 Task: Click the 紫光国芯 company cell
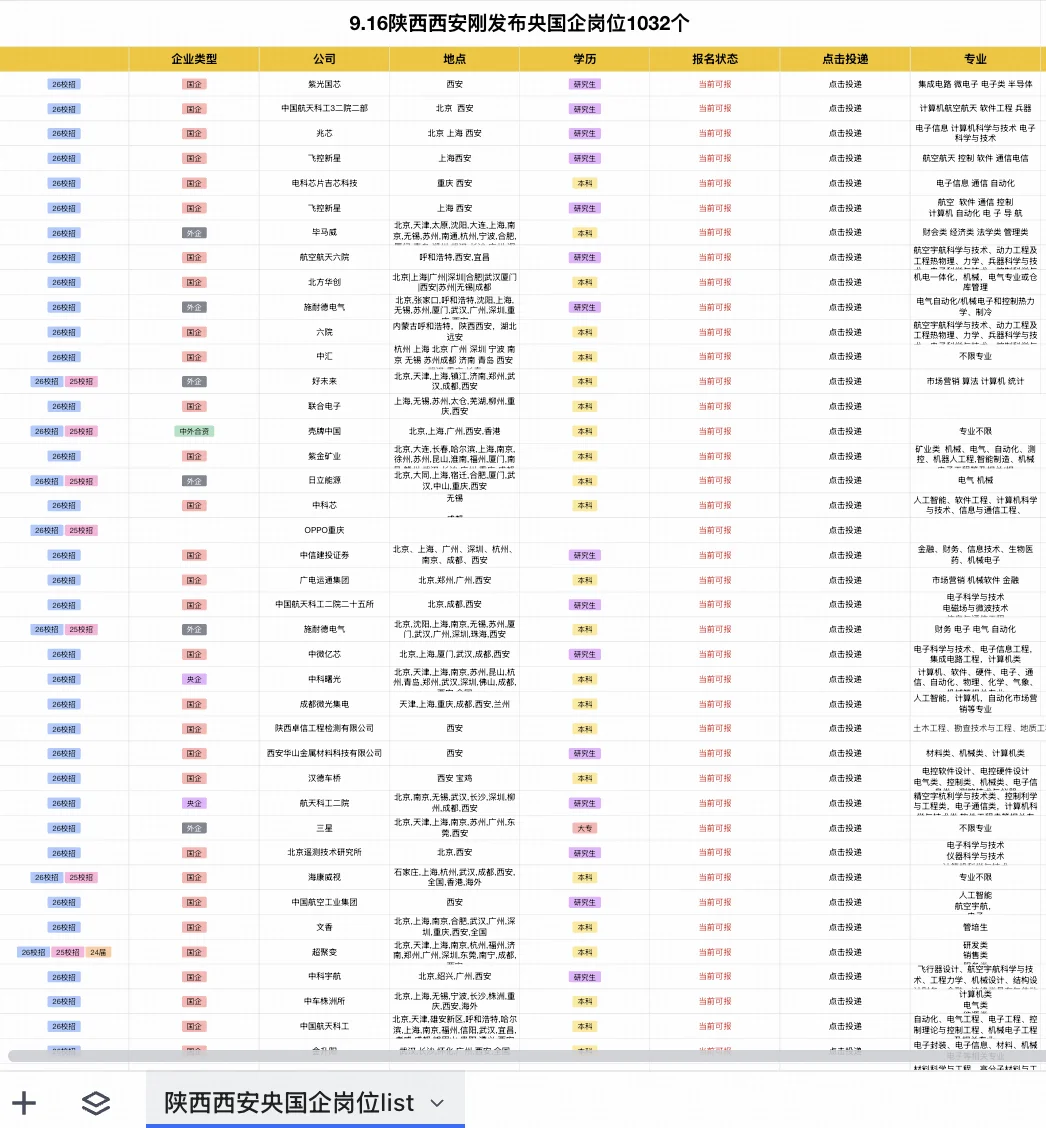tap(324, 84)
